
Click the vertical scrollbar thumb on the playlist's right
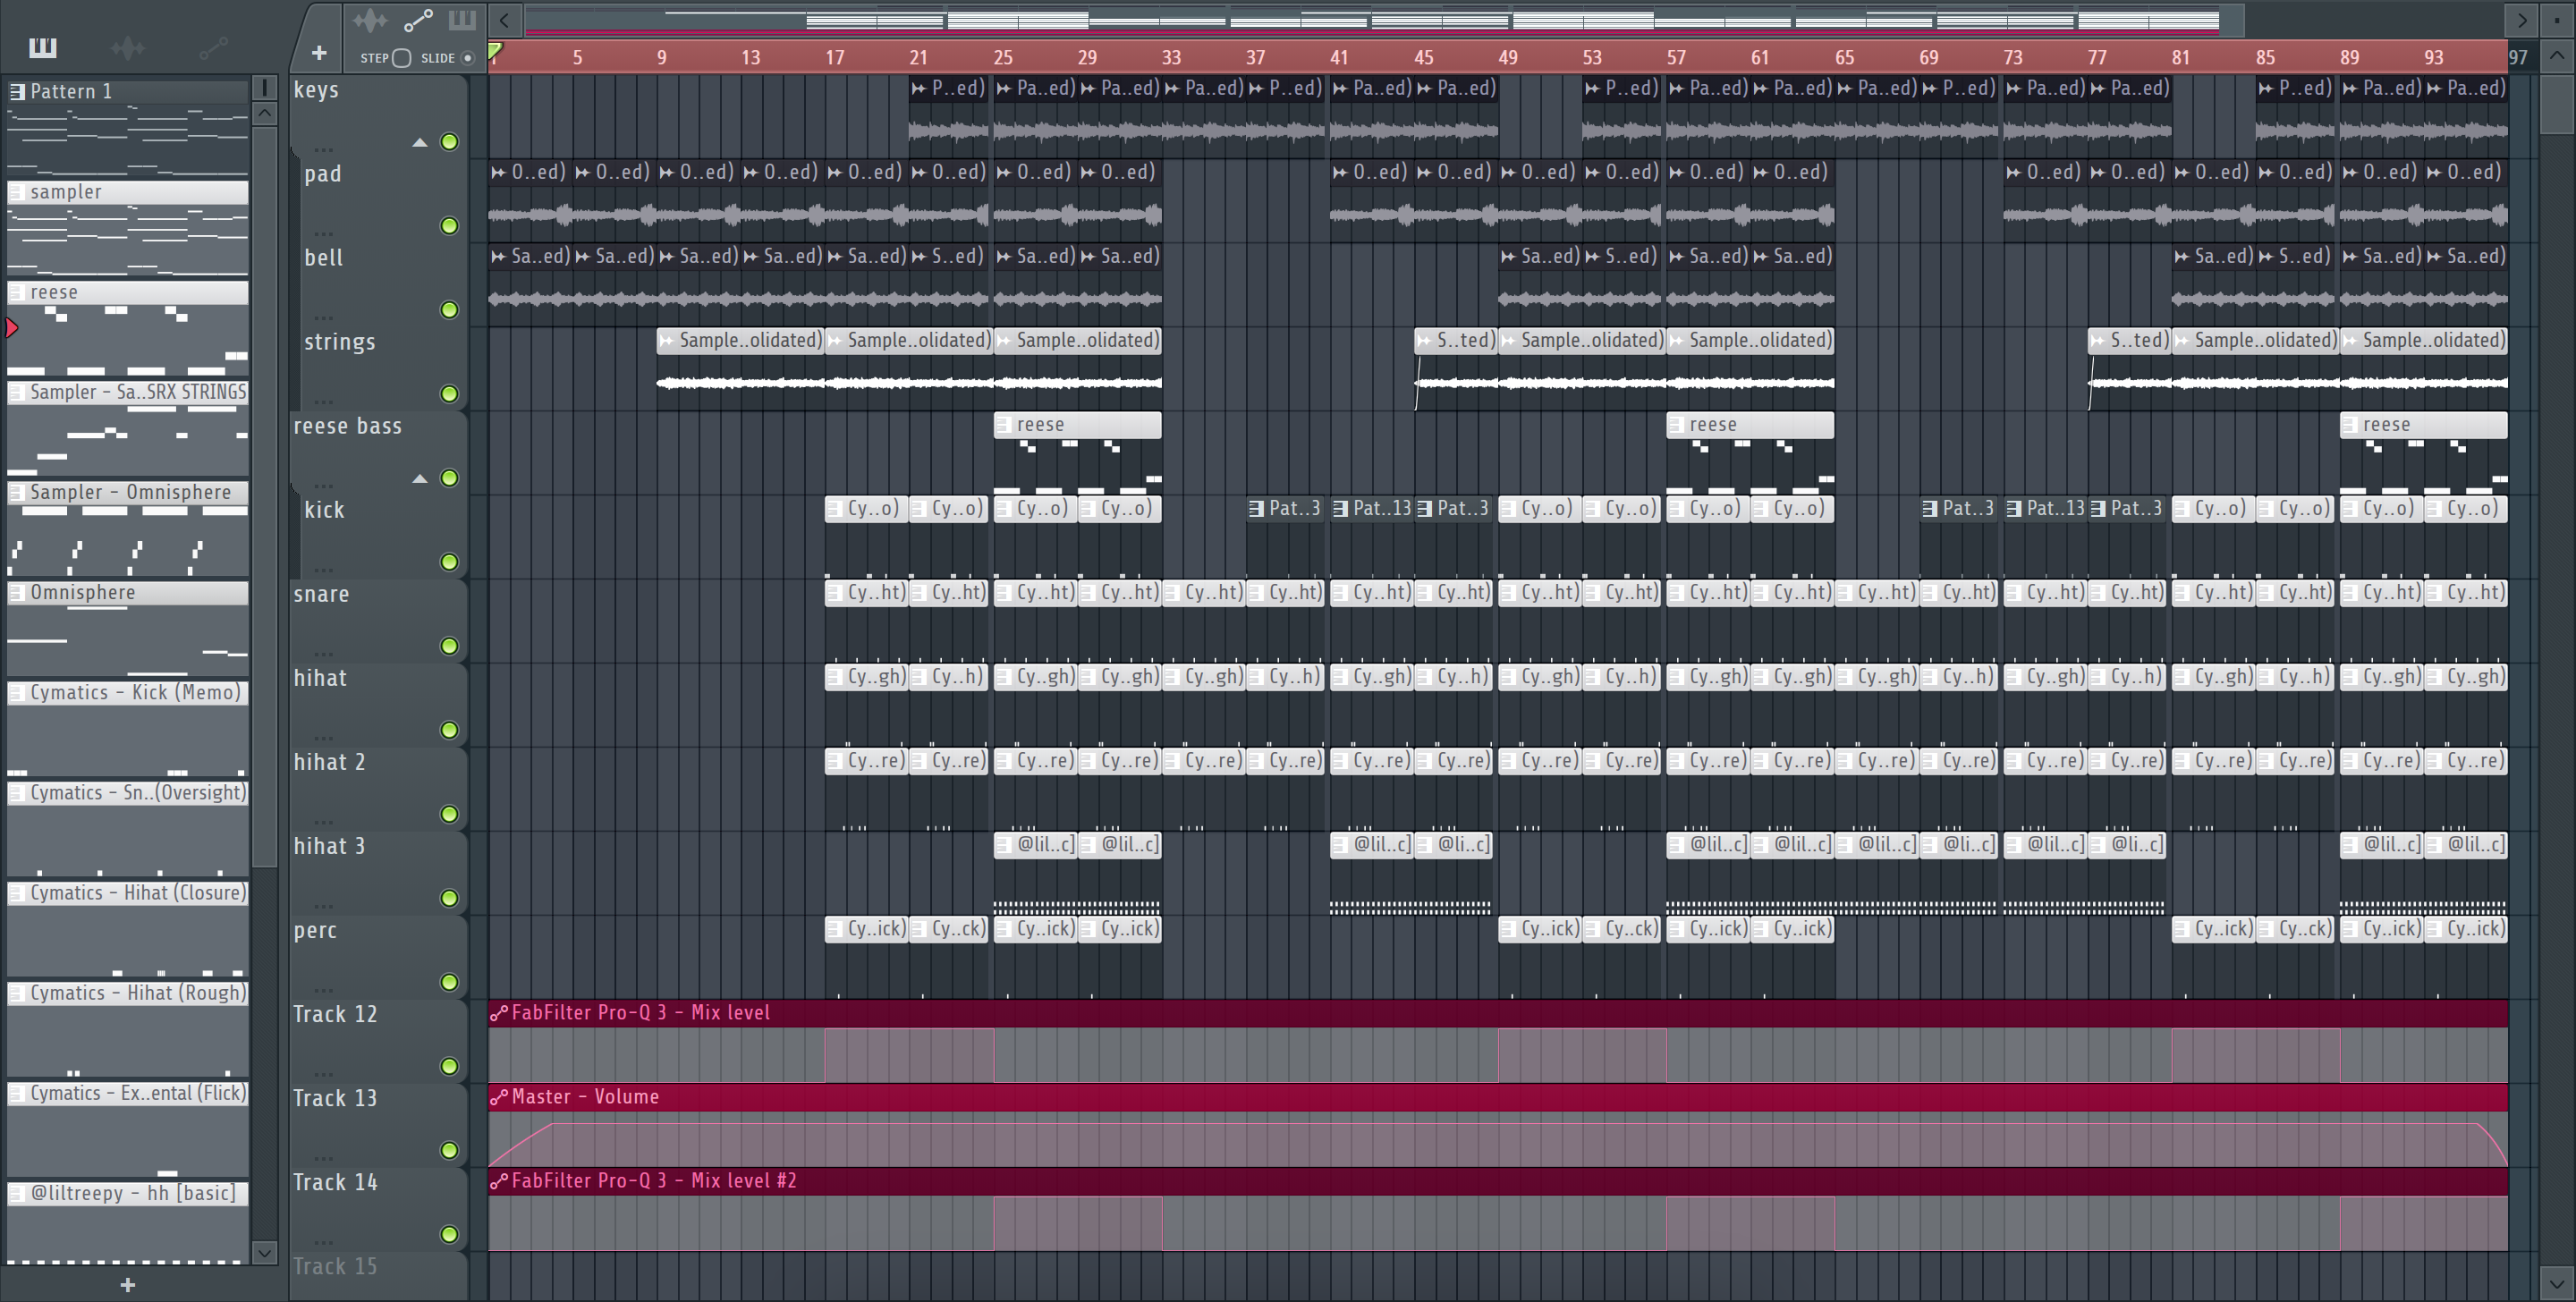(2557, 104)
